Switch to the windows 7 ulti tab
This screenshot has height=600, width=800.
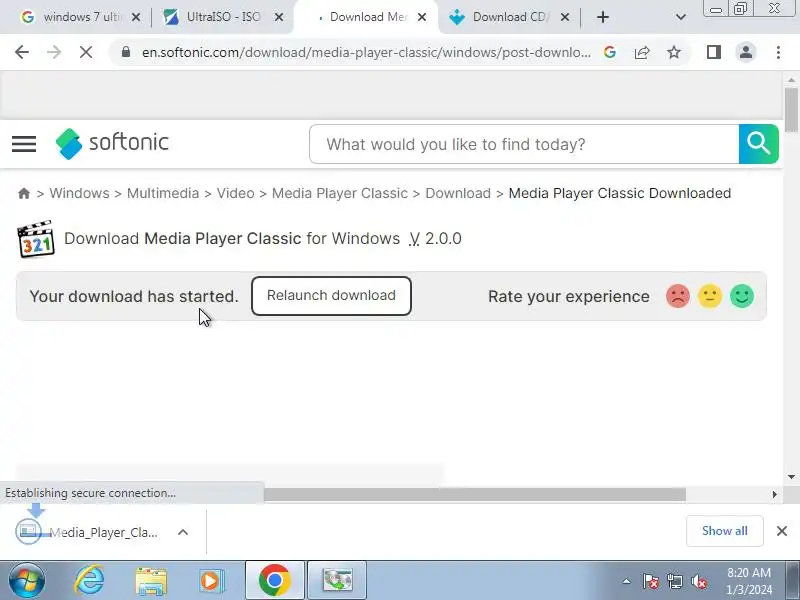82,17
